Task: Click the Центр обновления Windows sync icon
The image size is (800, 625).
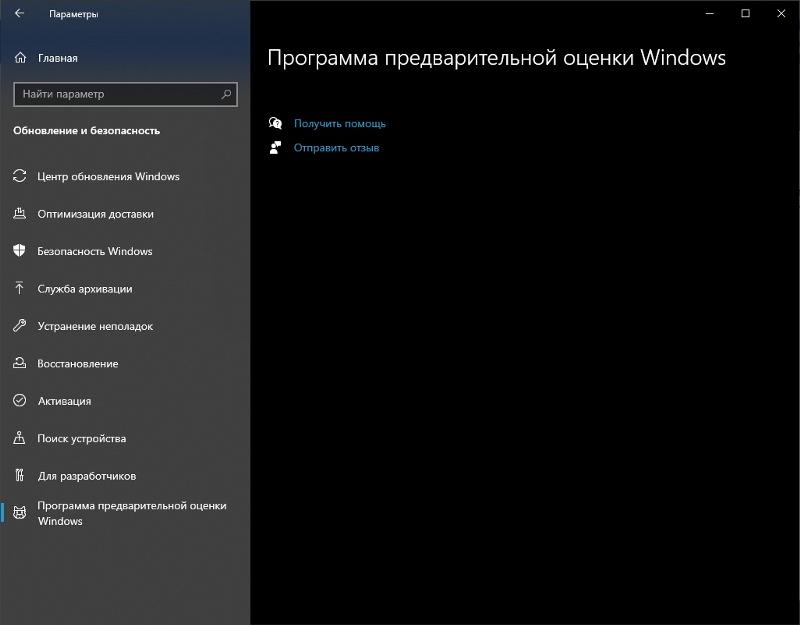Action: tap(19, 176)
